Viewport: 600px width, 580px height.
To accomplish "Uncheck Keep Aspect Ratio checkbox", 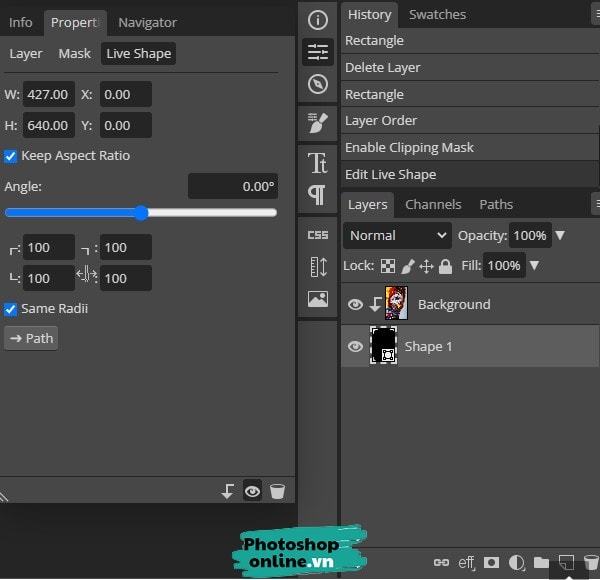I will click(x=11, y=156).
